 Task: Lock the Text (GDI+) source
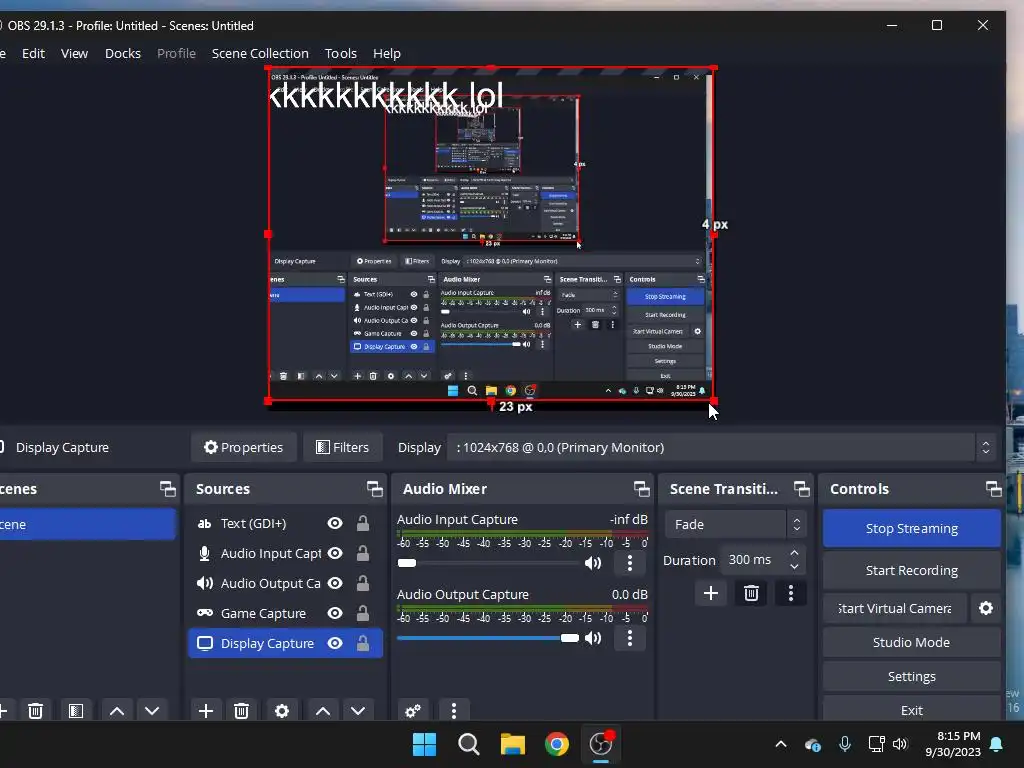362,523
